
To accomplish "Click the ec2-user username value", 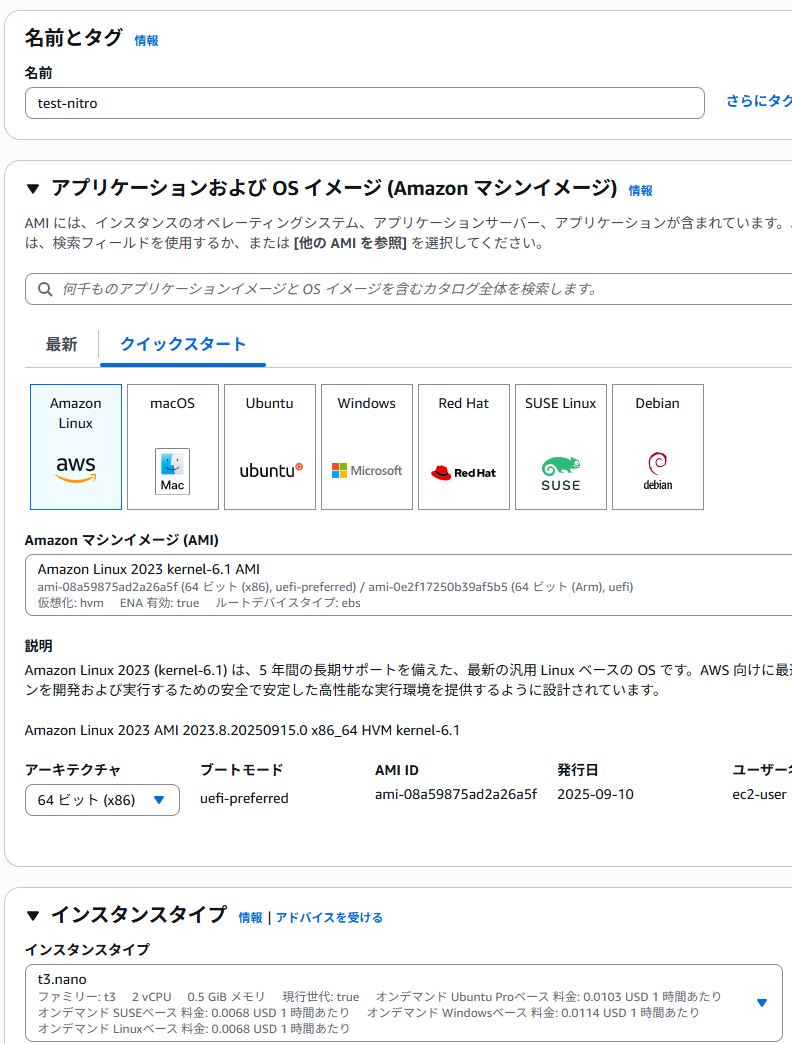I will [x=759, y=794].
